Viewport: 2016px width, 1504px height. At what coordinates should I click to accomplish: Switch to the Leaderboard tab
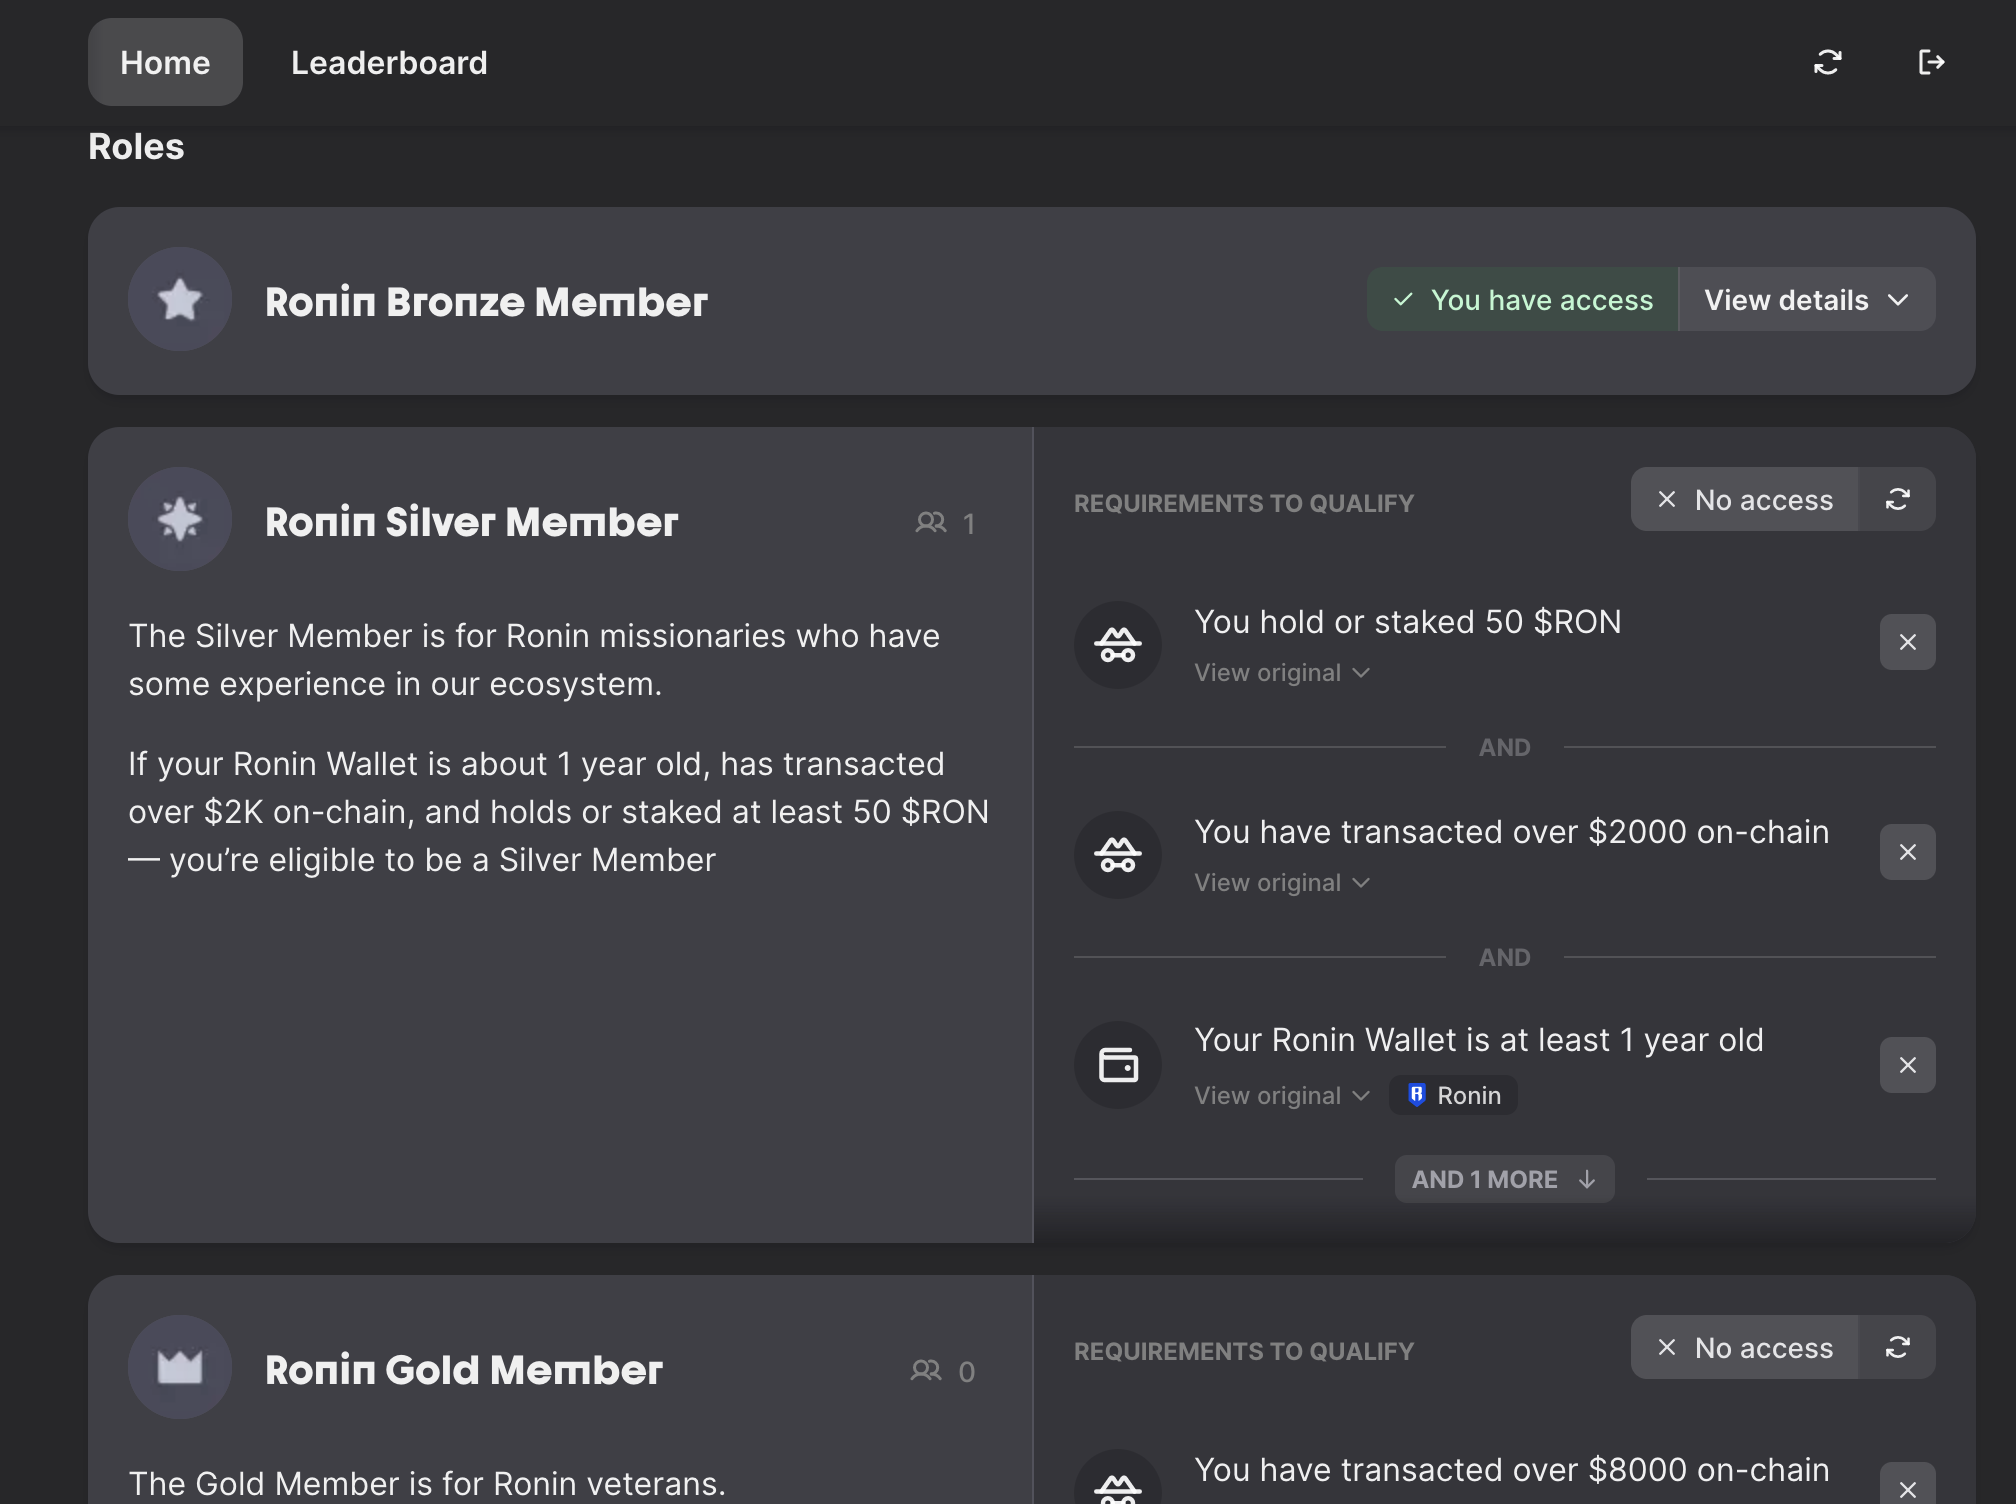point(389,63)
